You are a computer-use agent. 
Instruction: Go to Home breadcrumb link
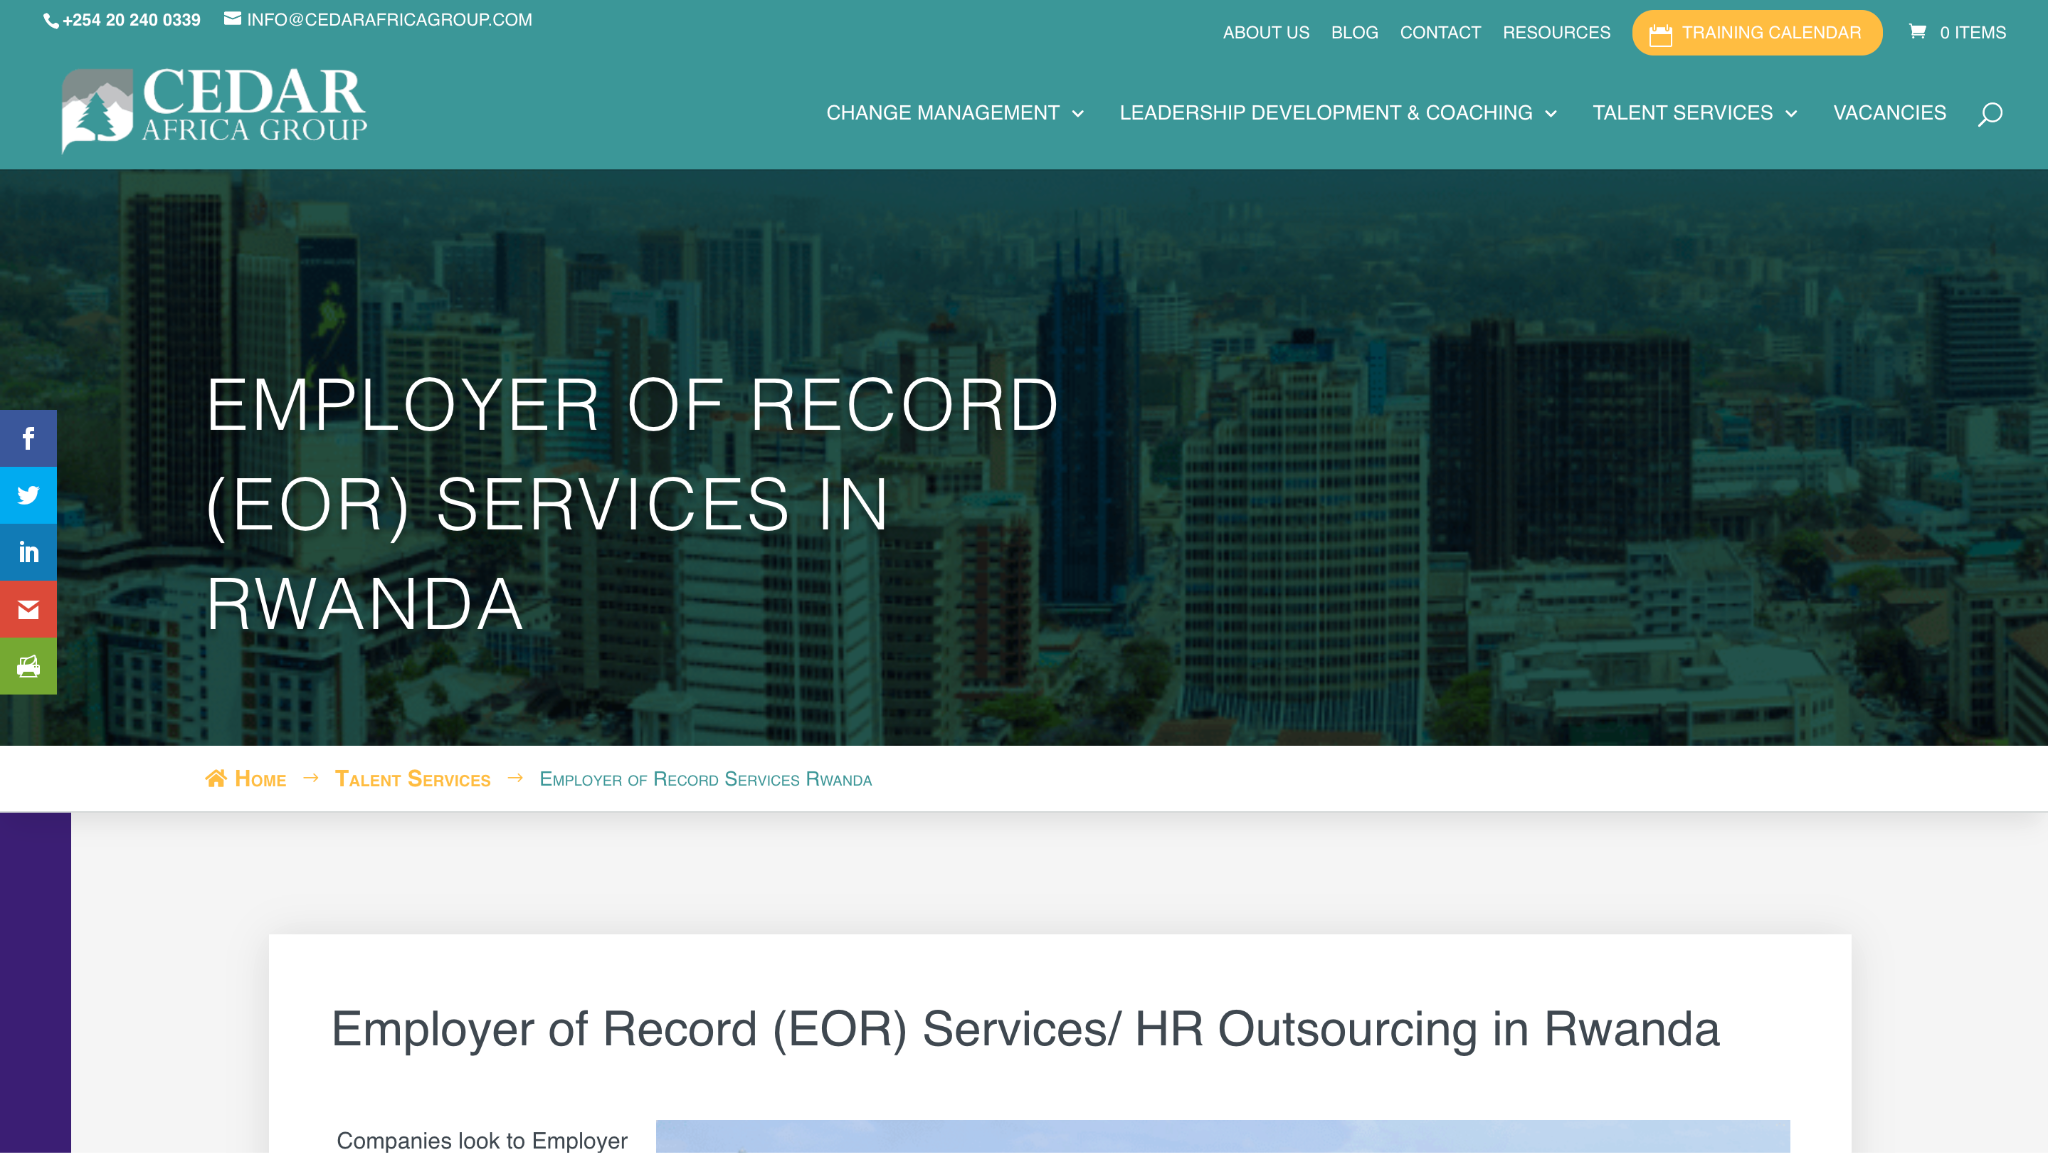260,779
